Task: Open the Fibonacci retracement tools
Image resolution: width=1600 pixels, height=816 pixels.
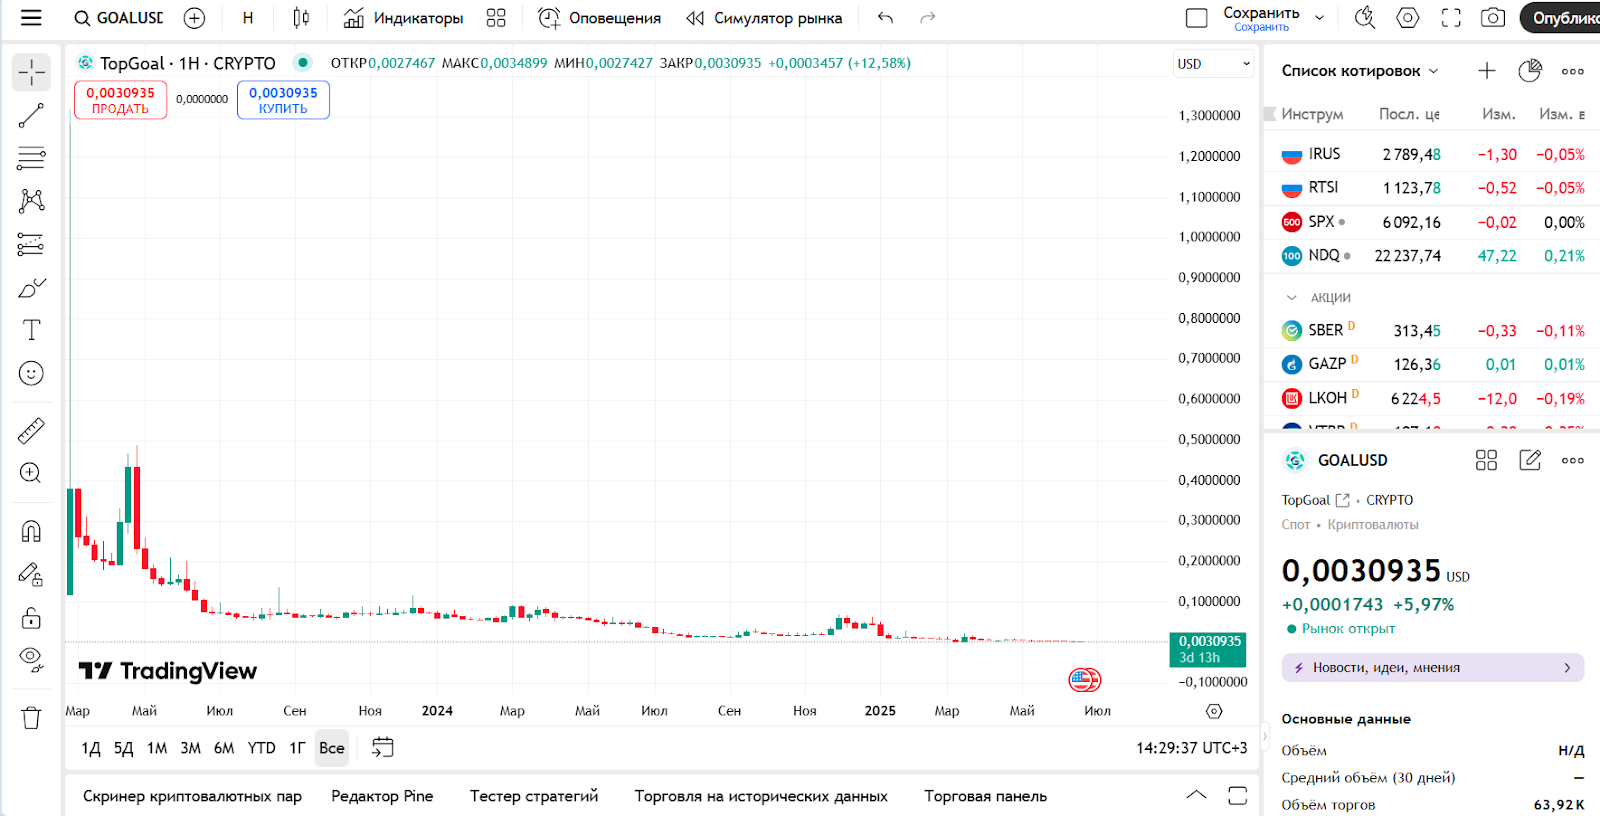Action: [x=31, y=158]
